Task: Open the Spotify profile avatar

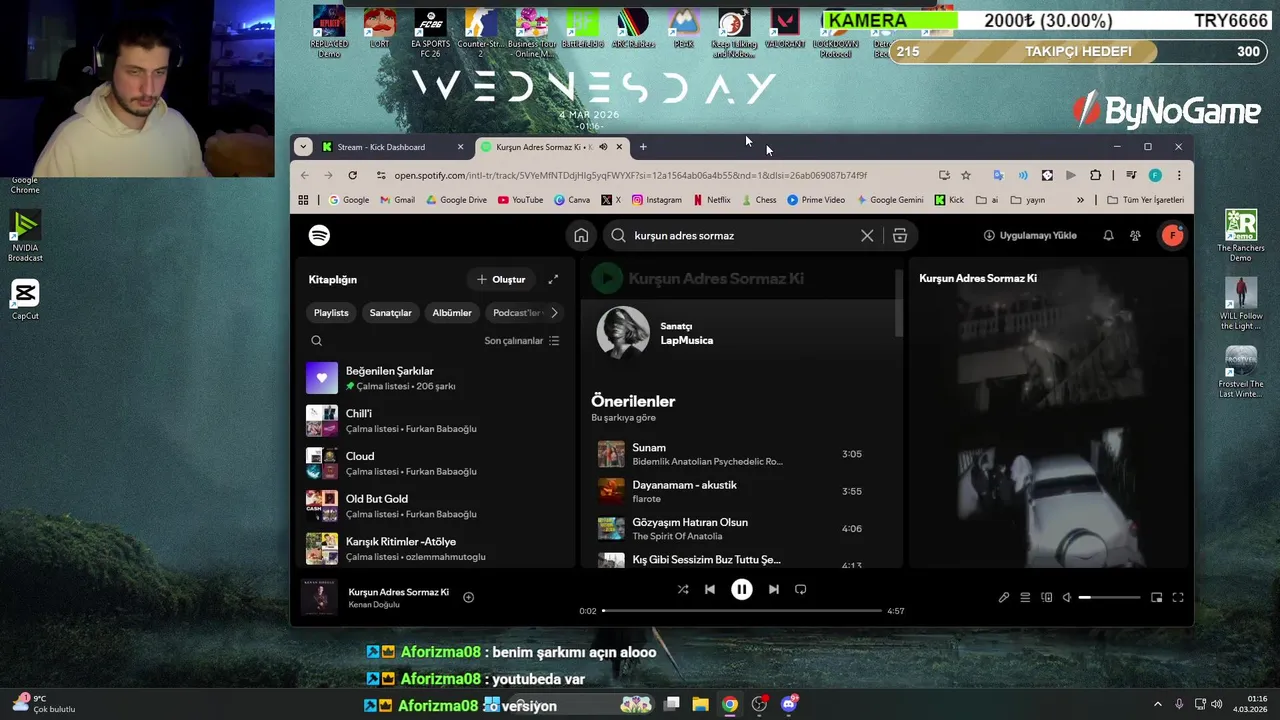Action: coord(1172,236)
